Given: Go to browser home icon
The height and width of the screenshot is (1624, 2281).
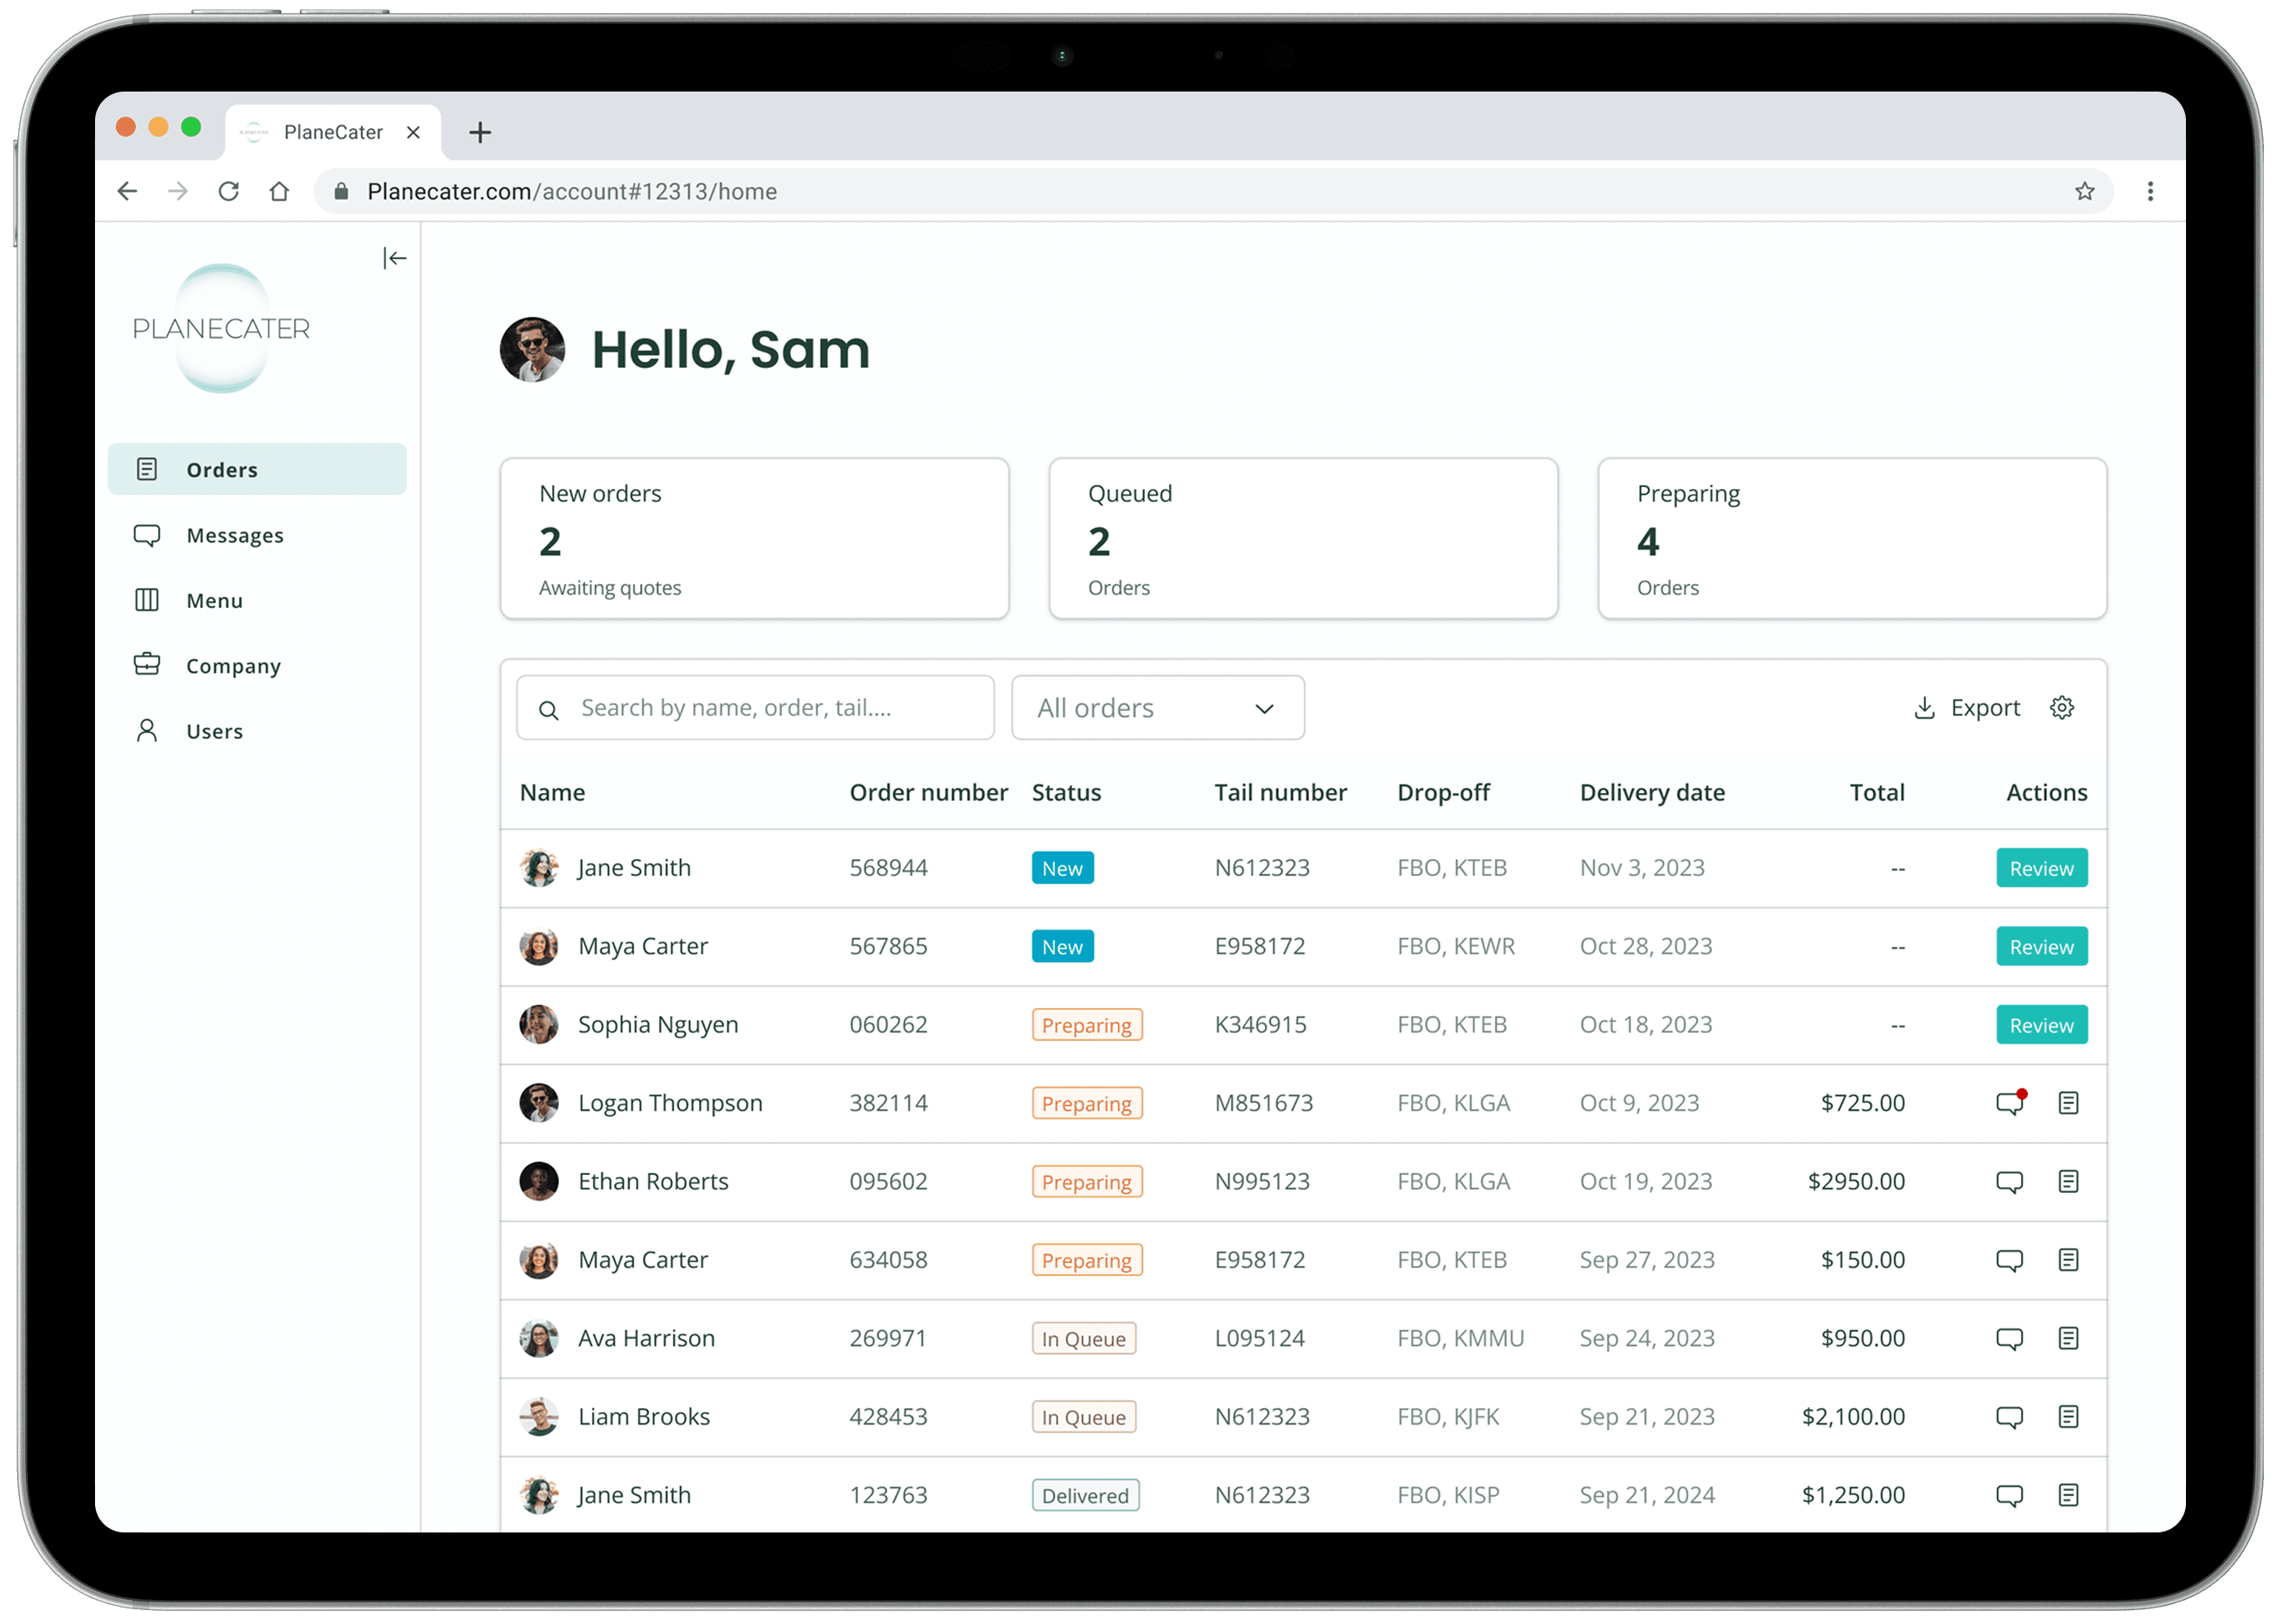Looking at the screenshot, I should [x=279, y=191].
